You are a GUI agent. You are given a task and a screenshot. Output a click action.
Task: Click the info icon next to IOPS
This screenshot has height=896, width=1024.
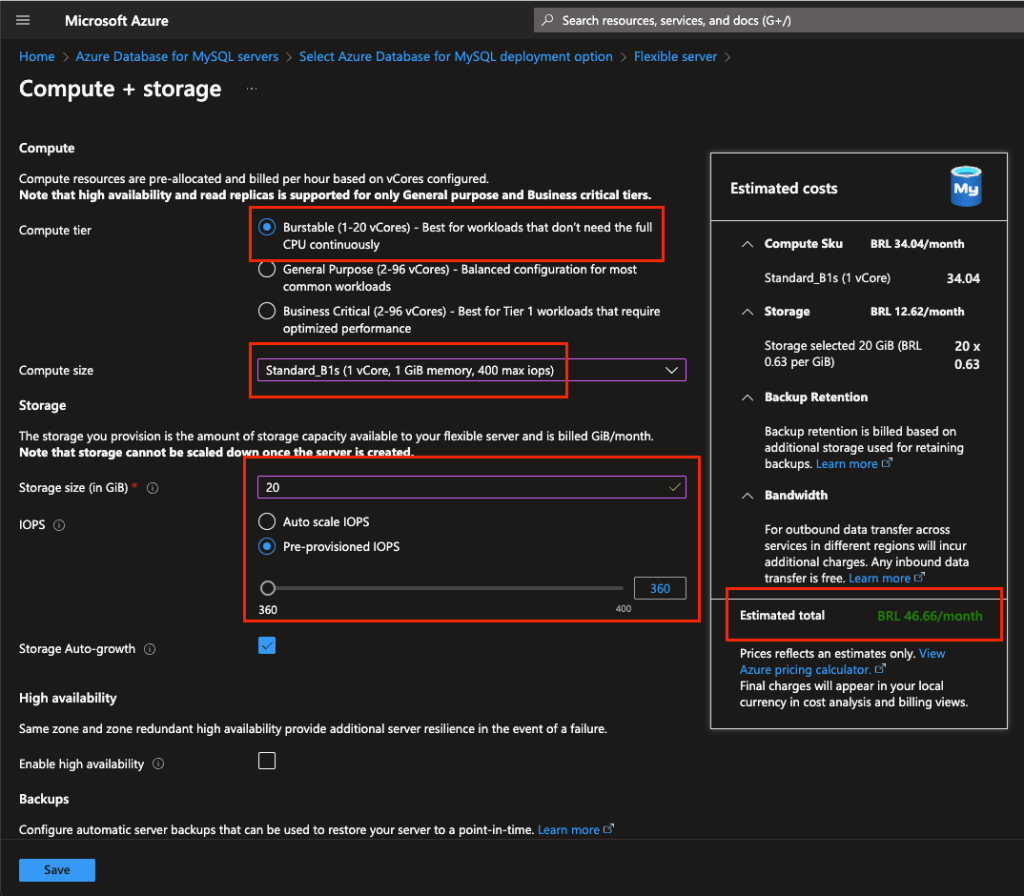(x=59, y=525)
